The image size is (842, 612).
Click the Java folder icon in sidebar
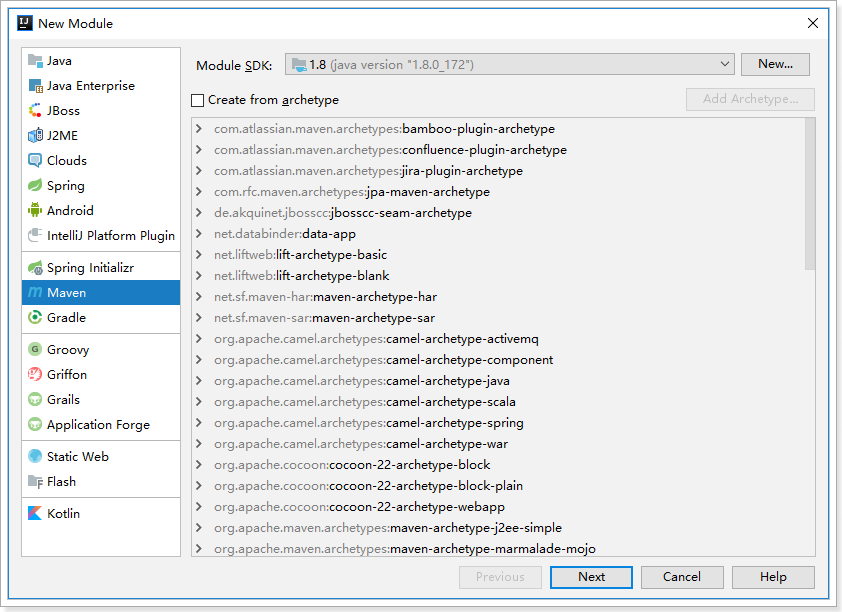(x=35, y=61)
